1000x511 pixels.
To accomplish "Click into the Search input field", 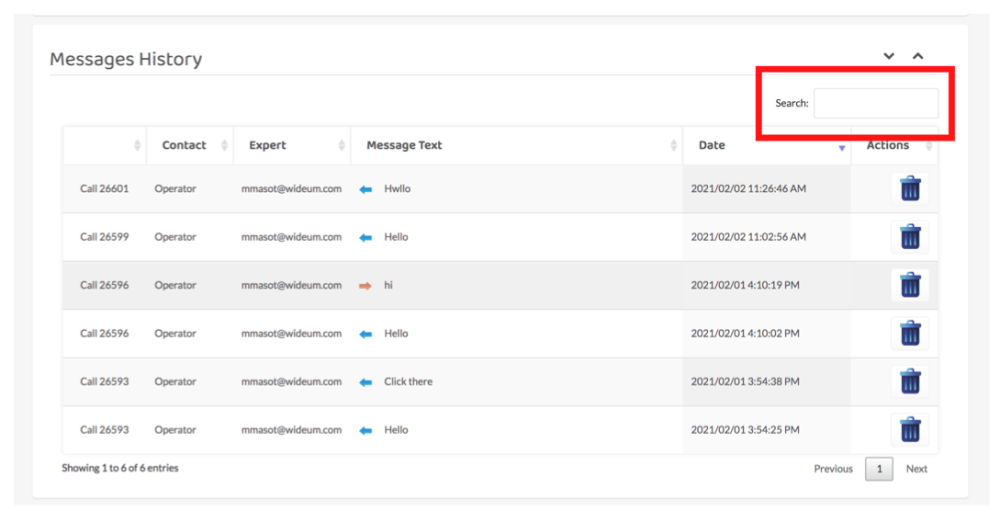I will pos(875,103).
